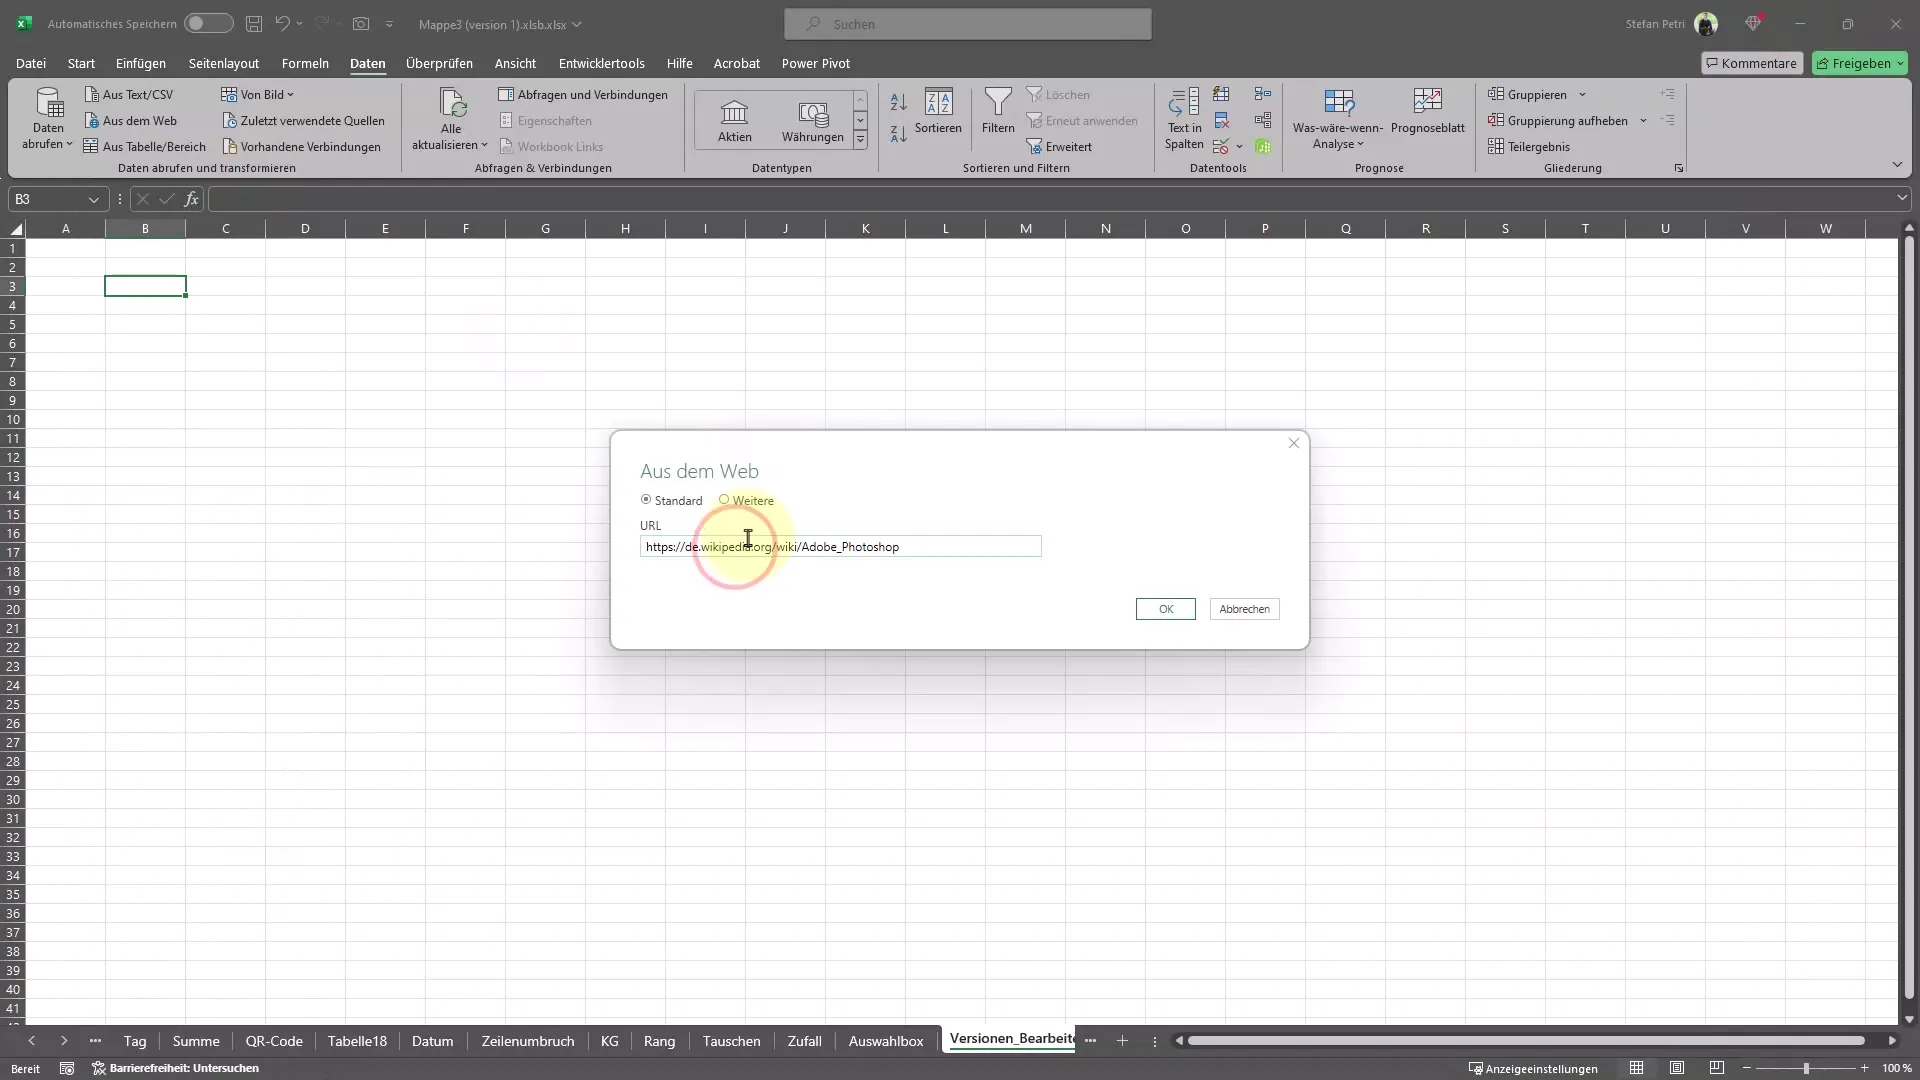Open the Gliederung dialog launcher
Screen dimensions: 1920x1080
pos(1679,168)
